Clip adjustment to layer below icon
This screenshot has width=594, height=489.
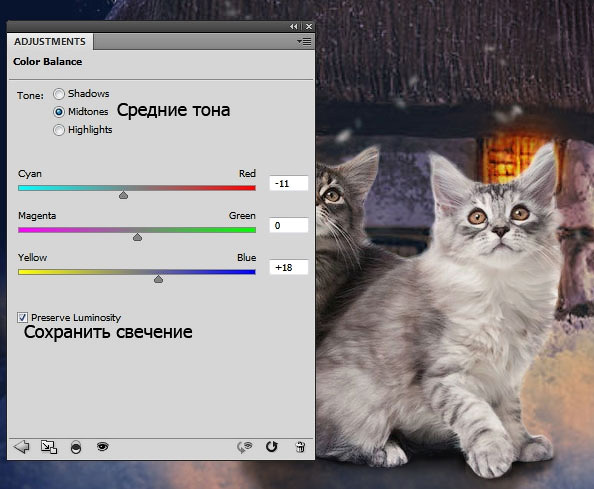(x=76, y=447)
